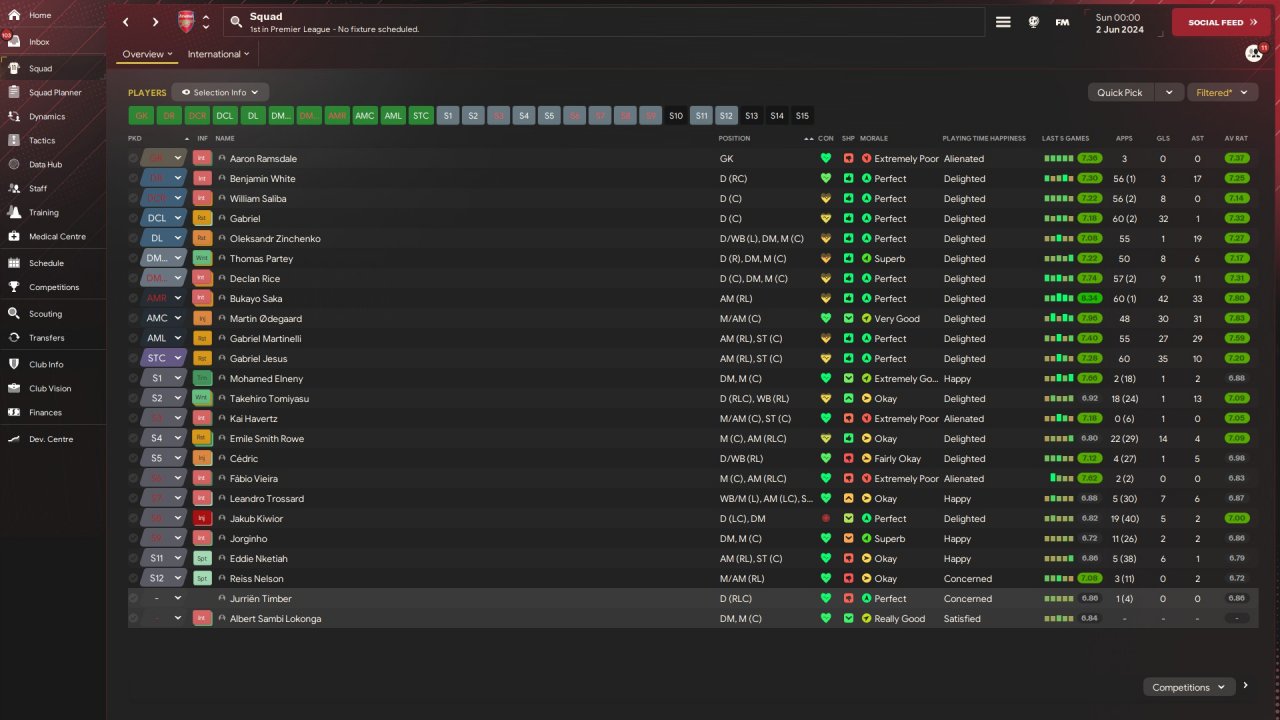Sort by the MORALE column header
1280x720 pixels.
[874, 138]
